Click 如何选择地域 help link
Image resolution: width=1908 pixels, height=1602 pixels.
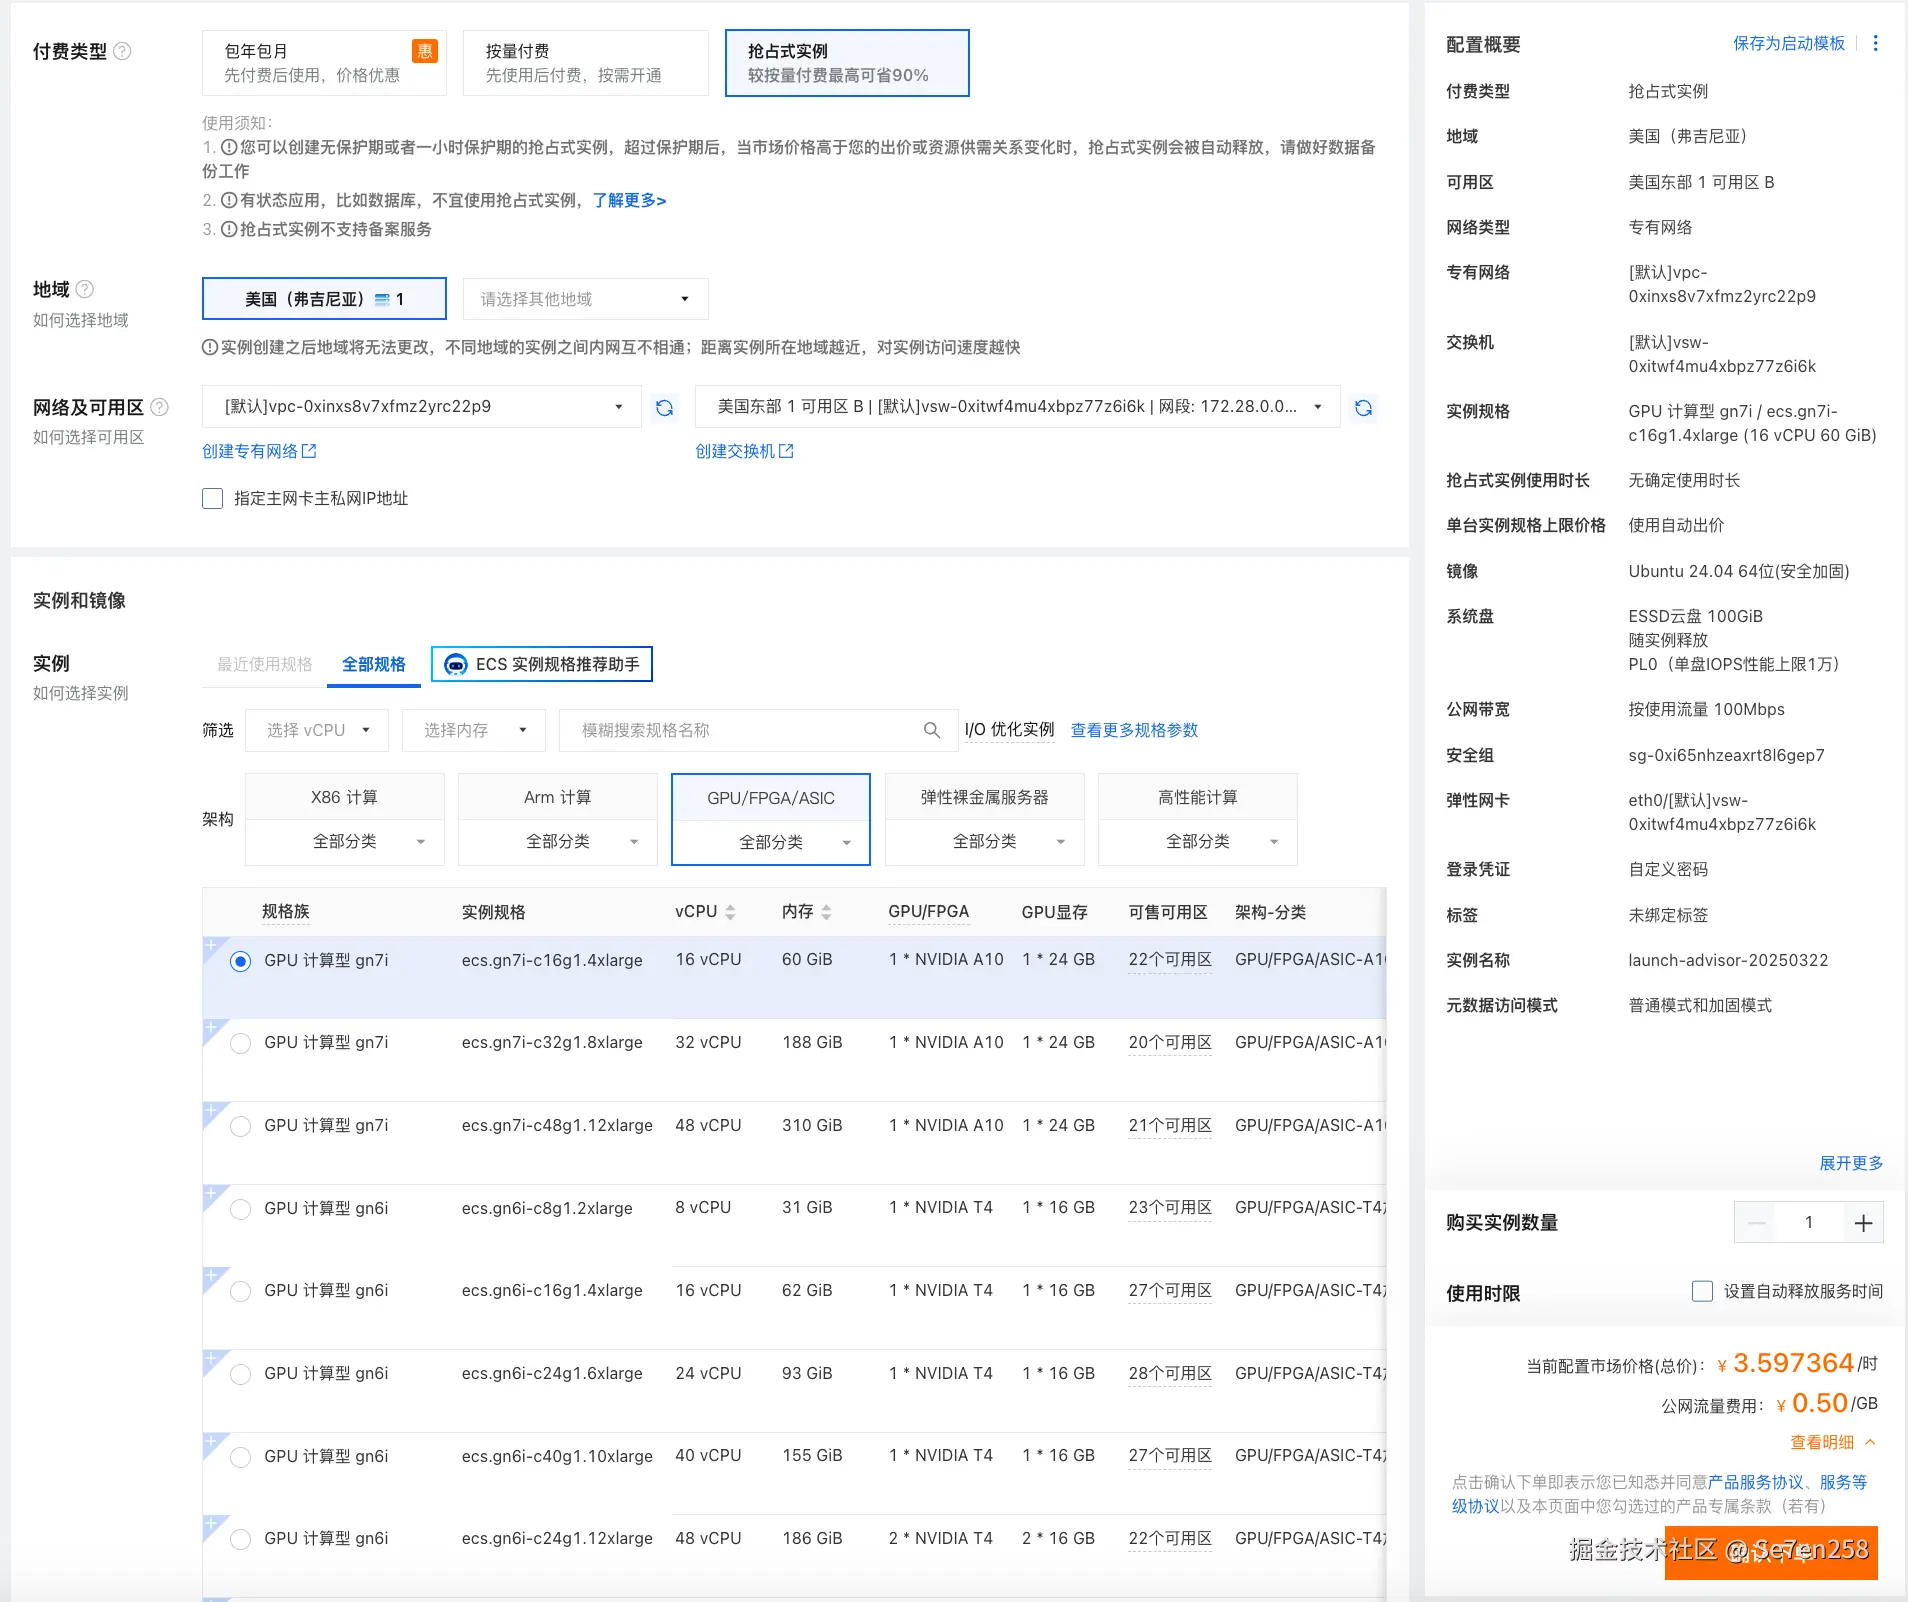coord(81,320)
